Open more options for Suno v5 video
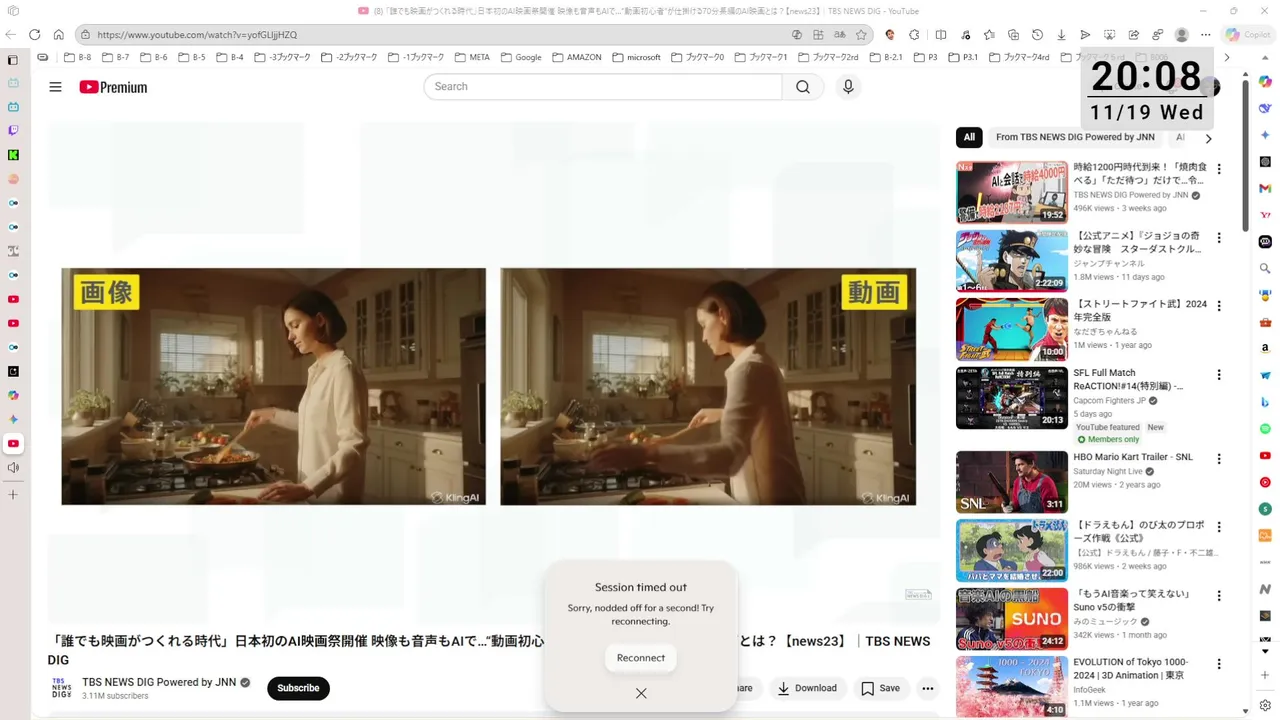The width and height of the screenshot is (1280, 720). (1218, 596)
